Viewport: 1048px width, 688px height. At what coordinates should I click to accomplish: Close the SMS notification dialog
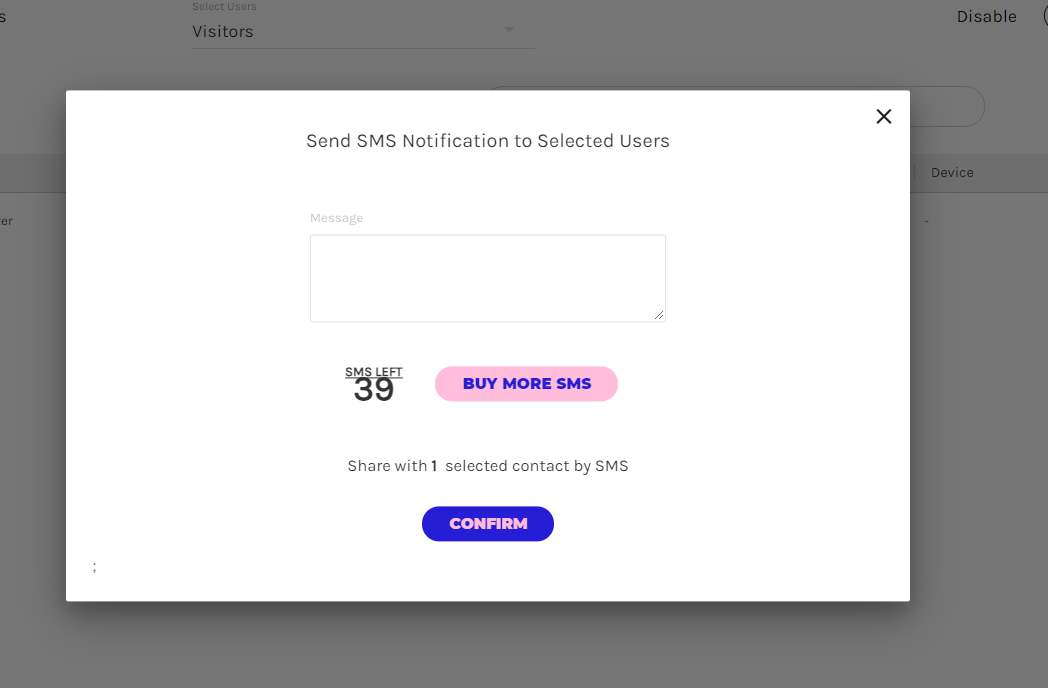tap(883, 117)
